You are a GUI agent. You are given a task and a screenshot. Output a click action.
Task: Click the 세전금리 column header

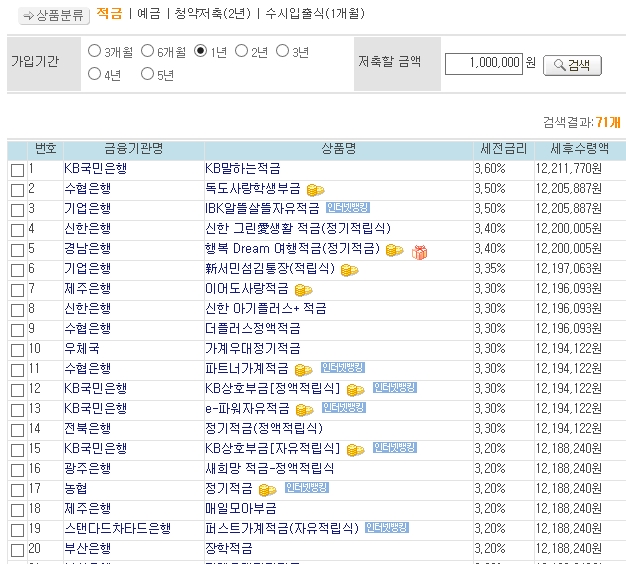point(503,149)
